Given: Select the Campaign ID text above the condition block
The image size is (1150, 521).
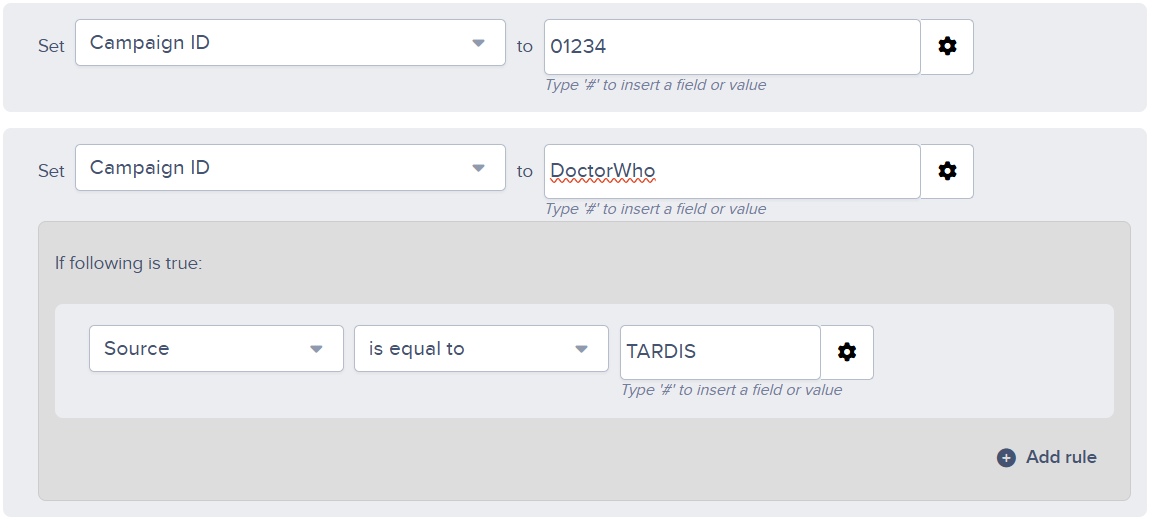Looking at the screenshot, I should pos(150,168).
